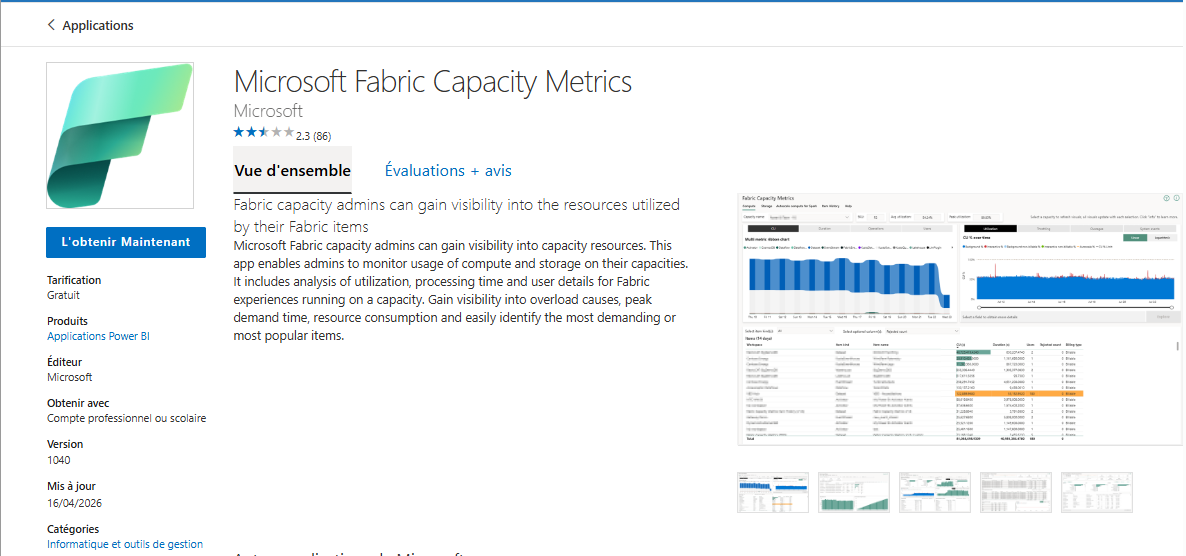Click the Obtenir avec heading
This screenshot has height=556, width=1186.
pyautogui.click(x=78, y=403)
